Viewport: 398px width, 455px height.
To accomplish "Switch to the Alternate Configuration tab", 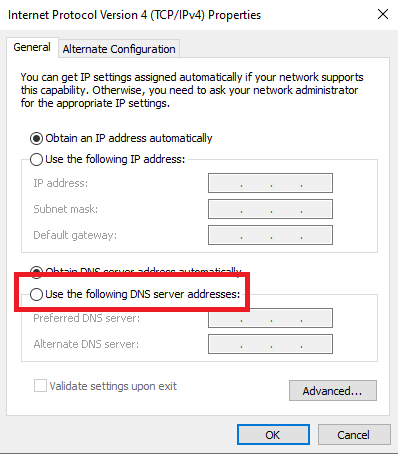I will point(119,49).
